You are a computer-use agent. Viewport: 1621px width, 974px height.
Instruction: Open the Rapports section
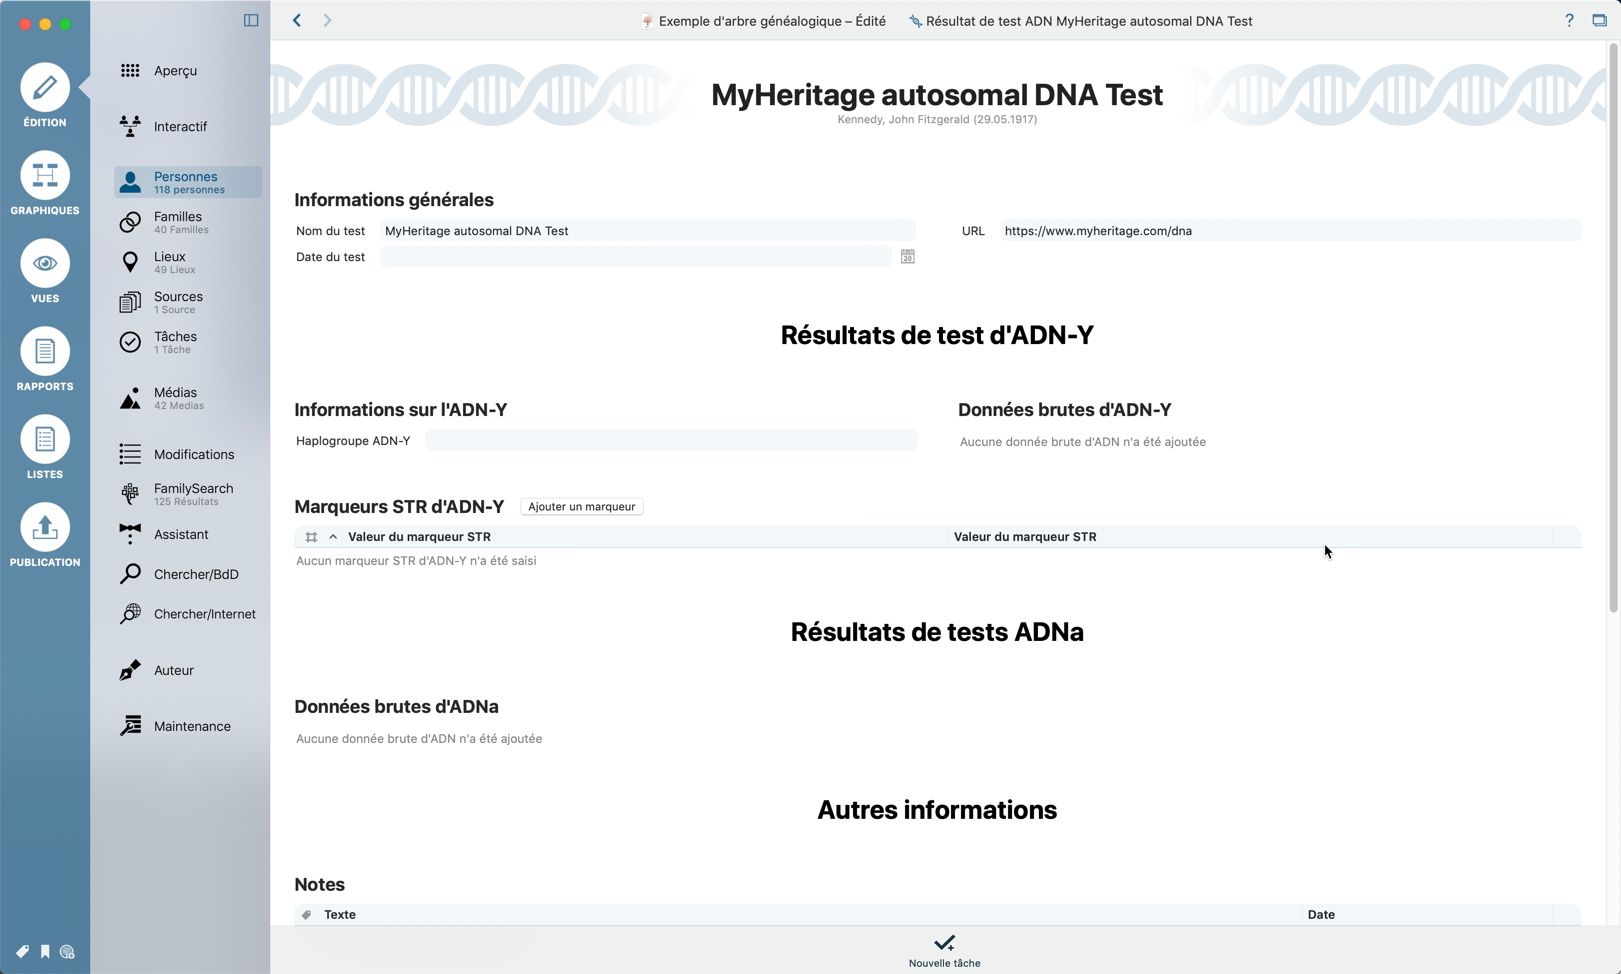point(45,360)
